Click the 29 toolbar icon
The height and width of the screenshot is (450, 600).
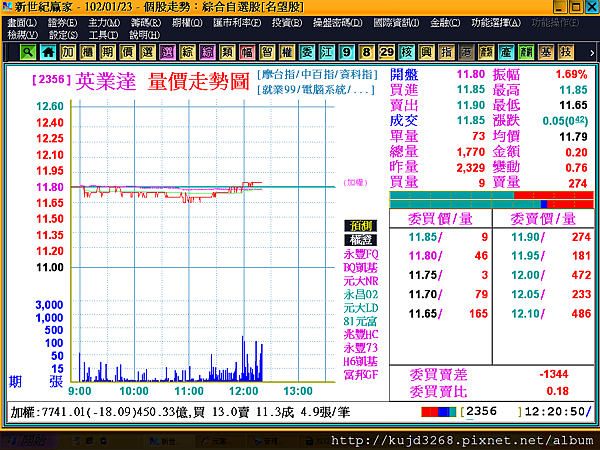386,52
